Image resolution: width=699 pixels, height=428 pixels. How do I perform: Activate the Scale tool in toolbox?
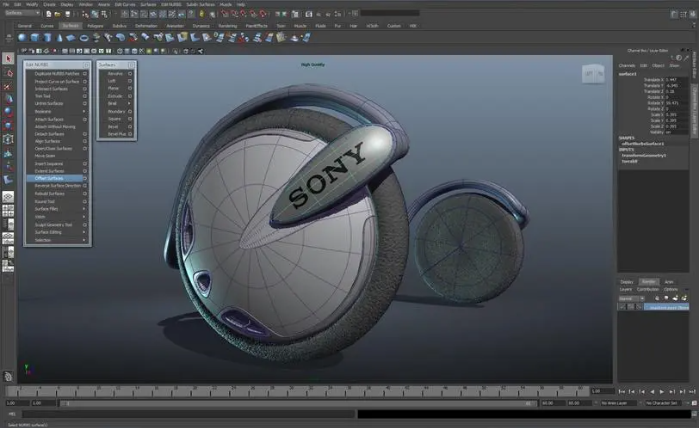[x=8, y=126]
